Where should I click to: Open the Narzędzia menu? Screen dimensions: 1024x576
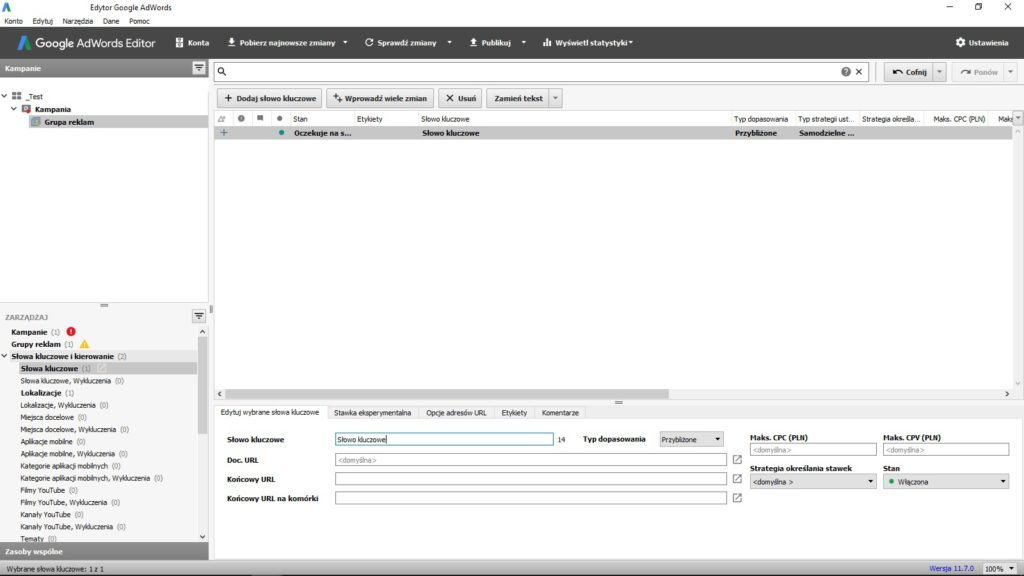click(78, 21)
